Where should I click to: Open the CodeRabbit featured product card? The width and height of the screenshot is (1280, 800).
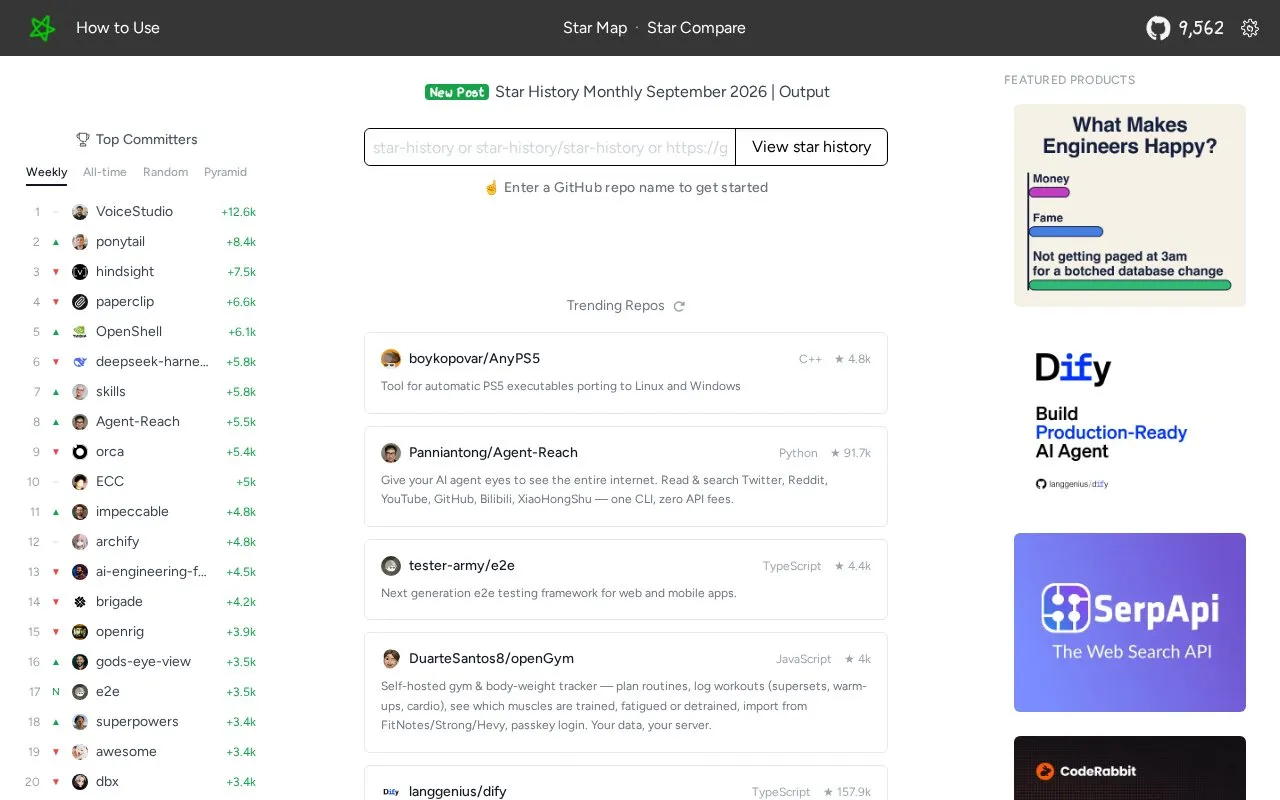1130,768
